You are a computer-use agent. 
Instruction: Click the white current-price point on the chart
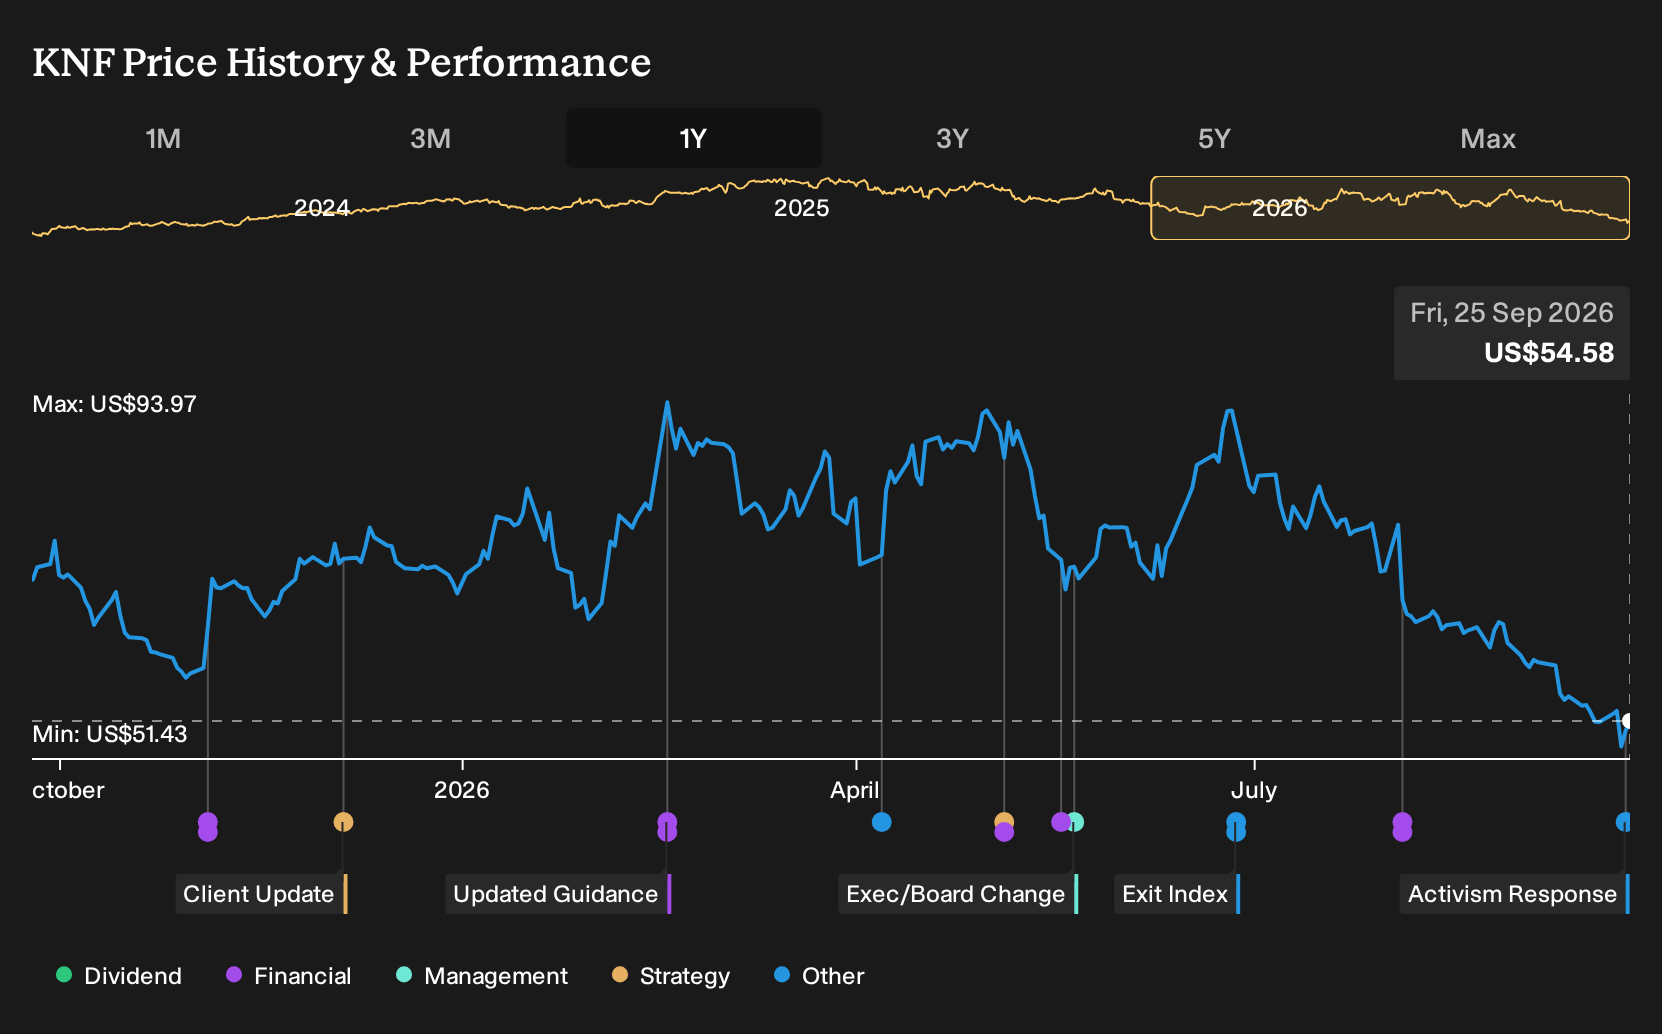pyautogui.click(x=1627, y=721)
